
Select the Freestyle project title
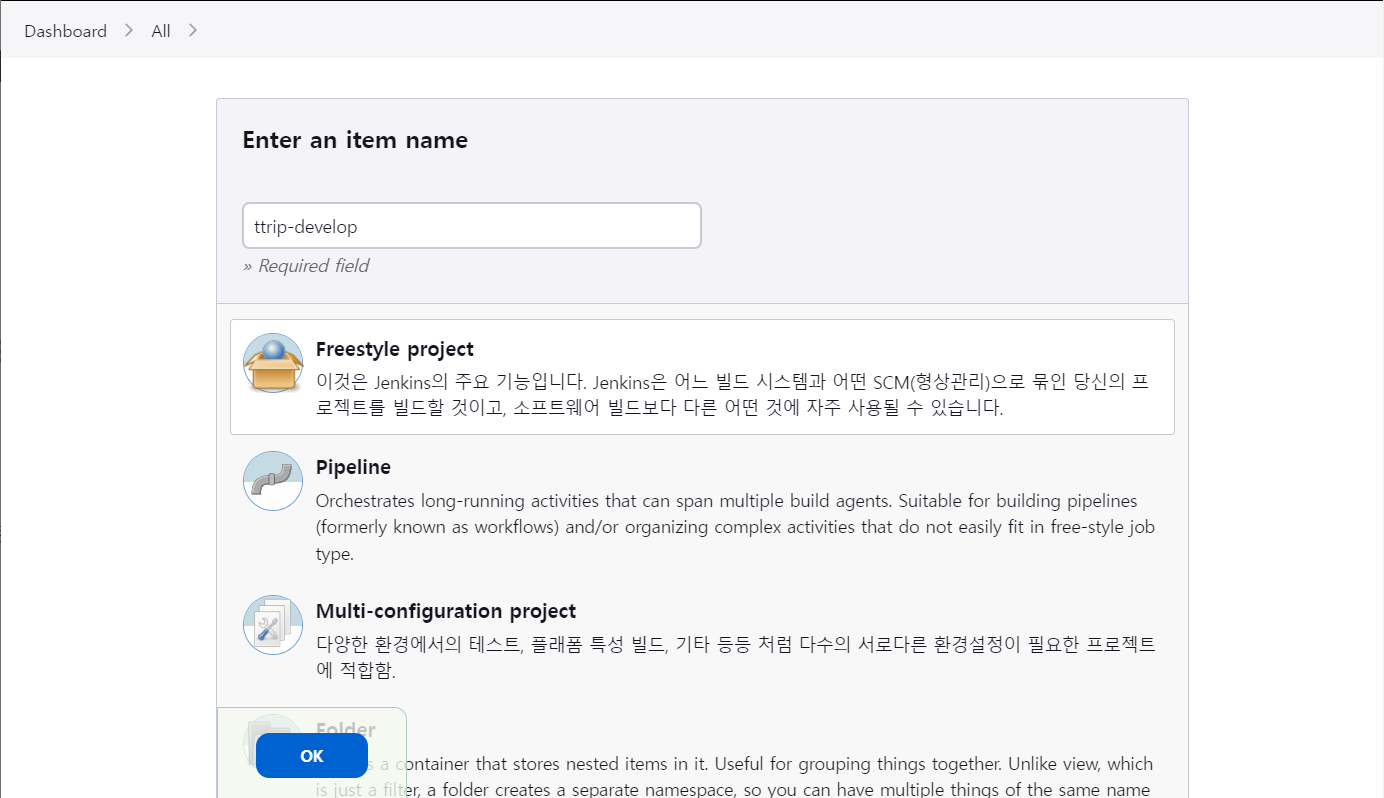(395, 349)
